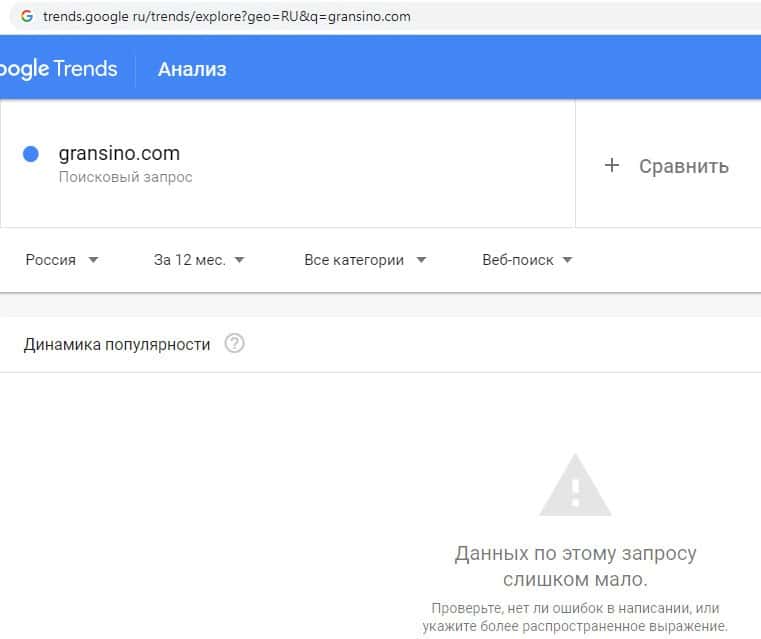
Task: Click the gray warning triangle icon
Action: 575,485
